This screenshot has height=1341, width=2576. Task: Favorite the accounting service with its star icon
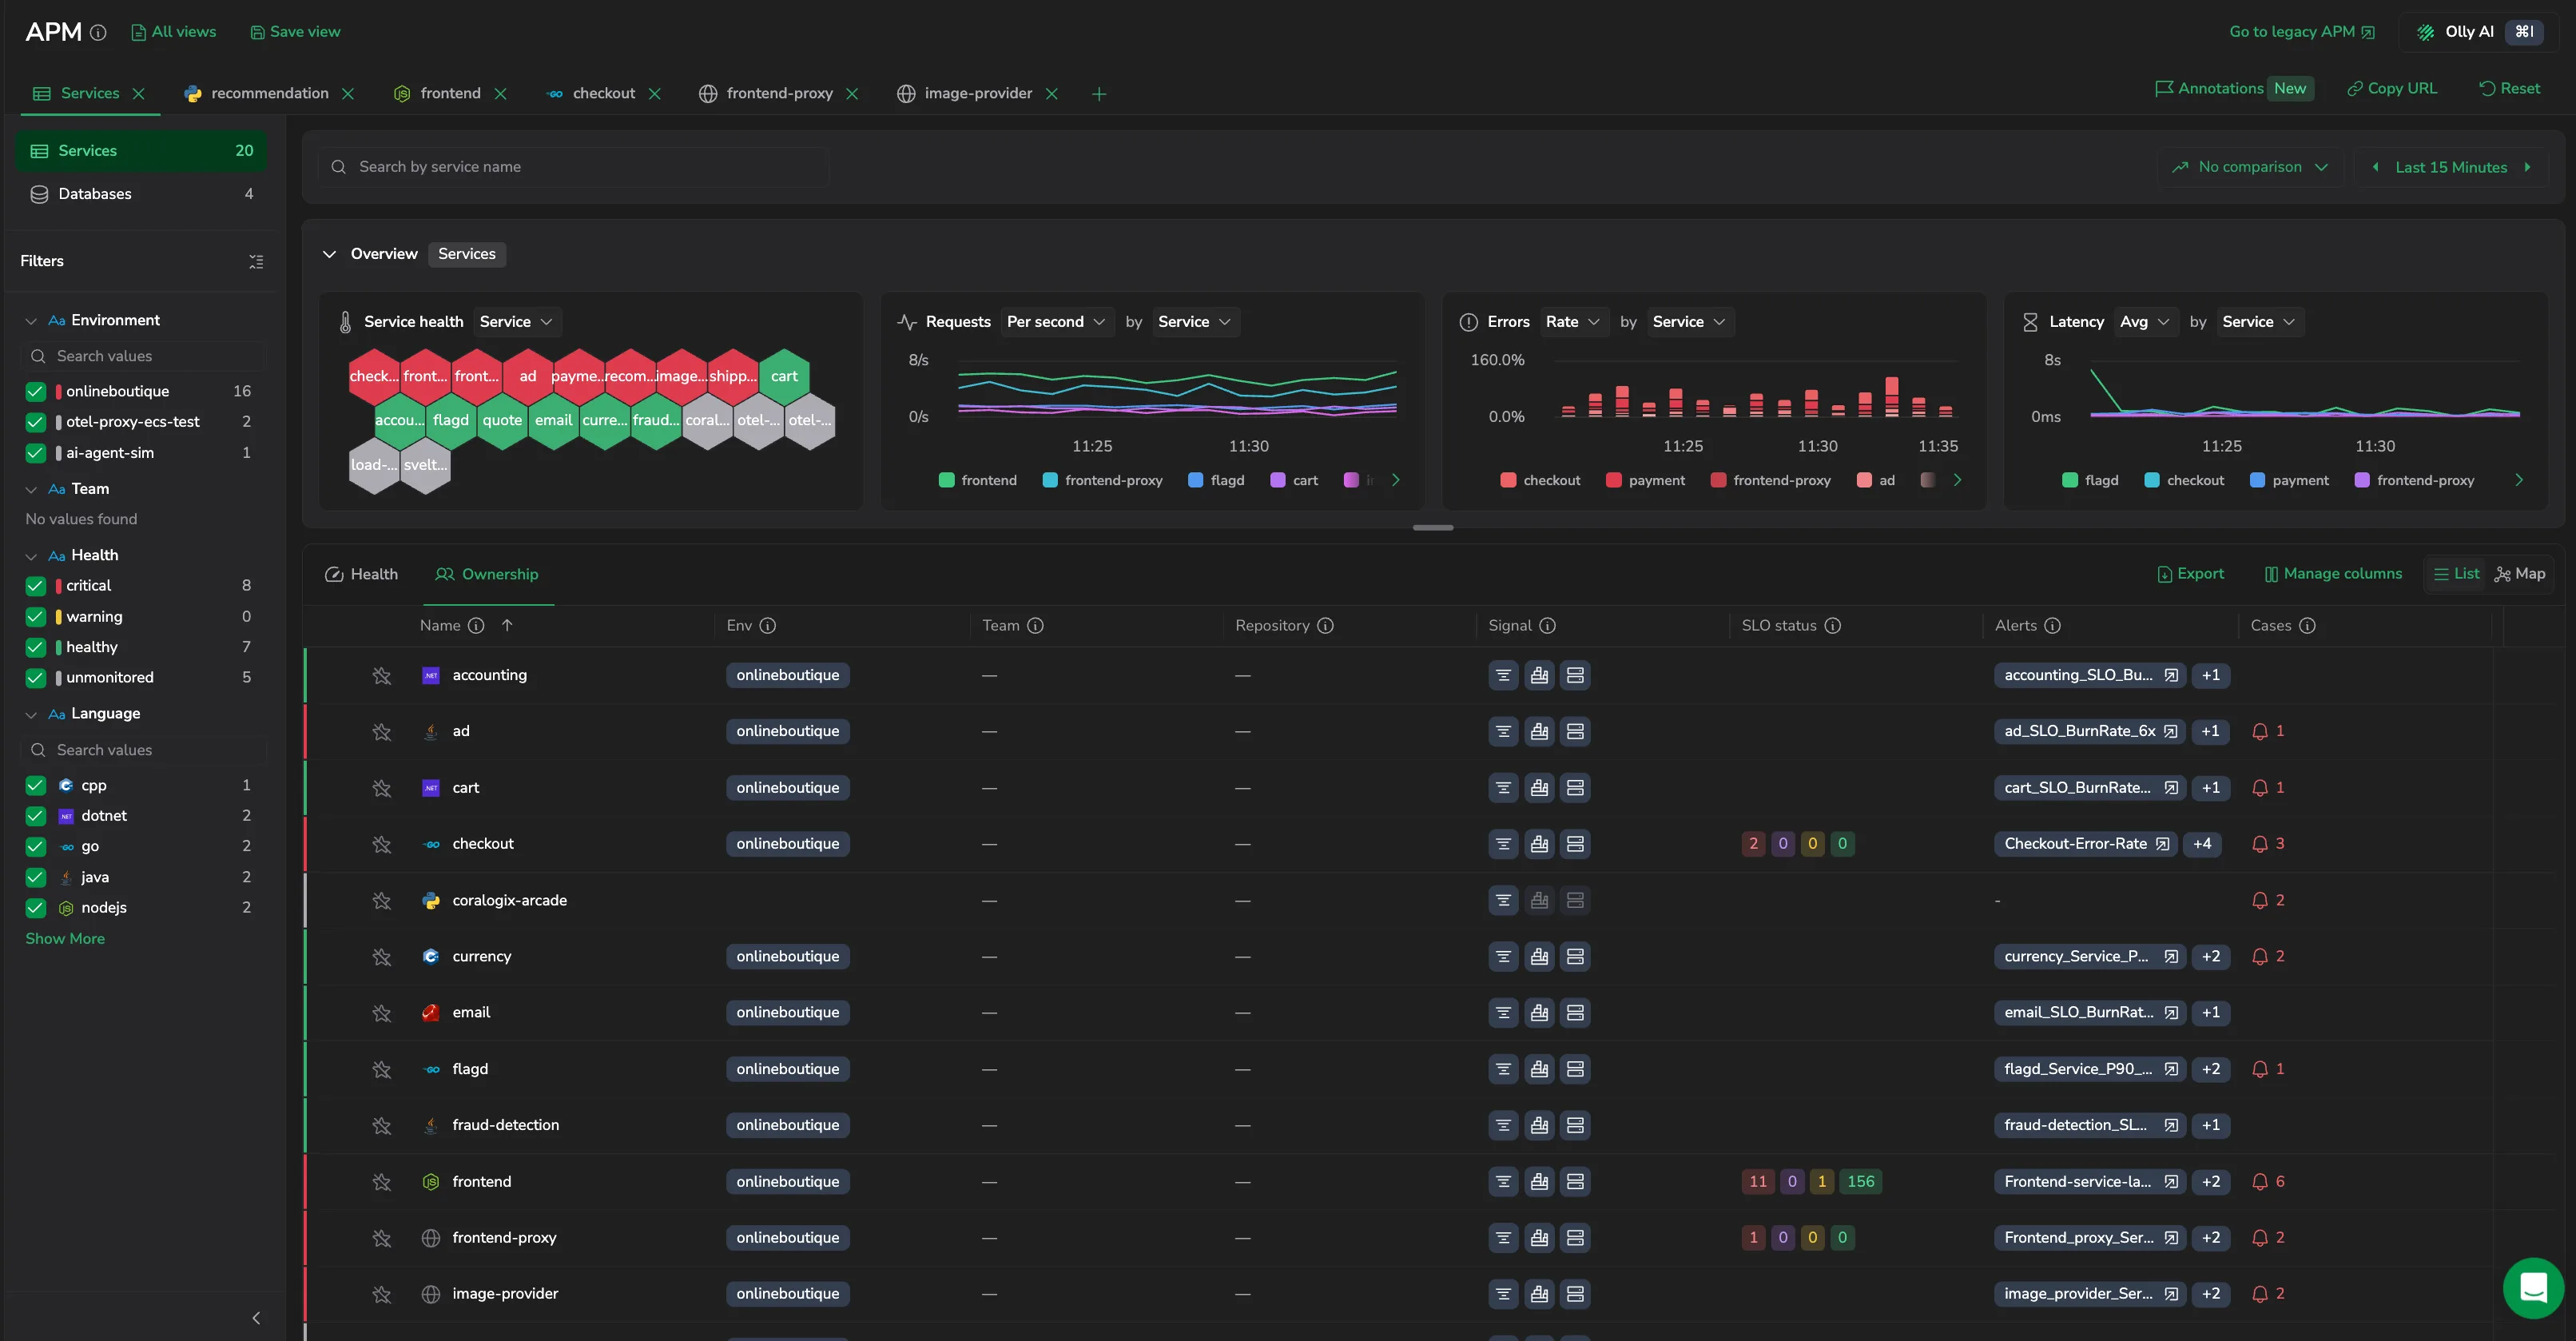point(381,675)
